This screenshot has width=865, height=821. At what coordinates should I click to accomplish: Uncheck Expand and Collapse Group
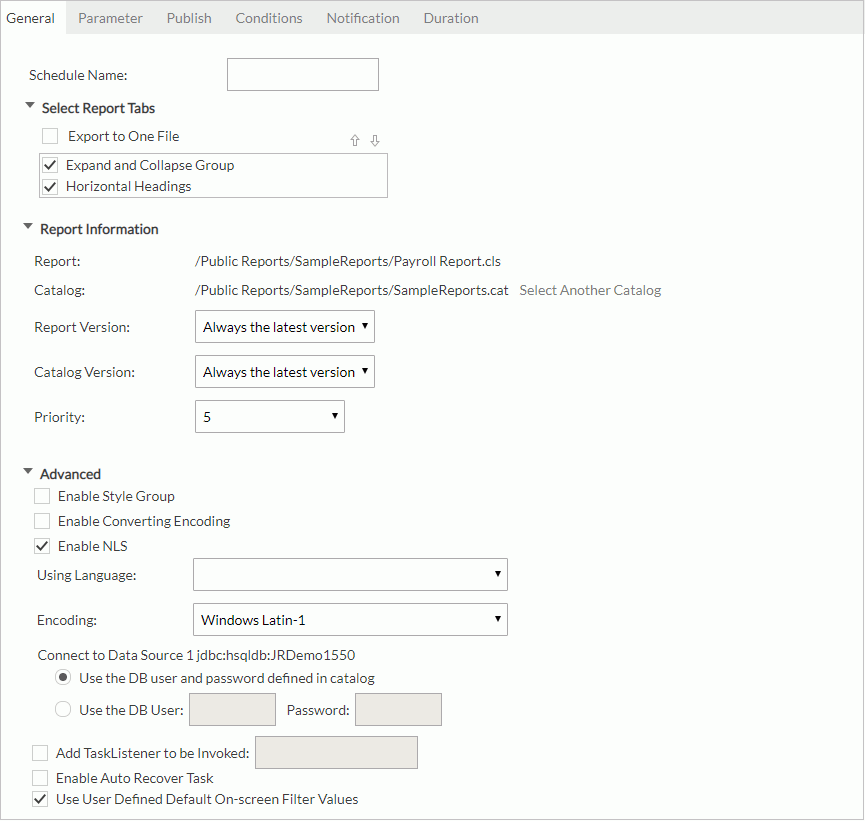pyautogui.click(x=50, y=164)
